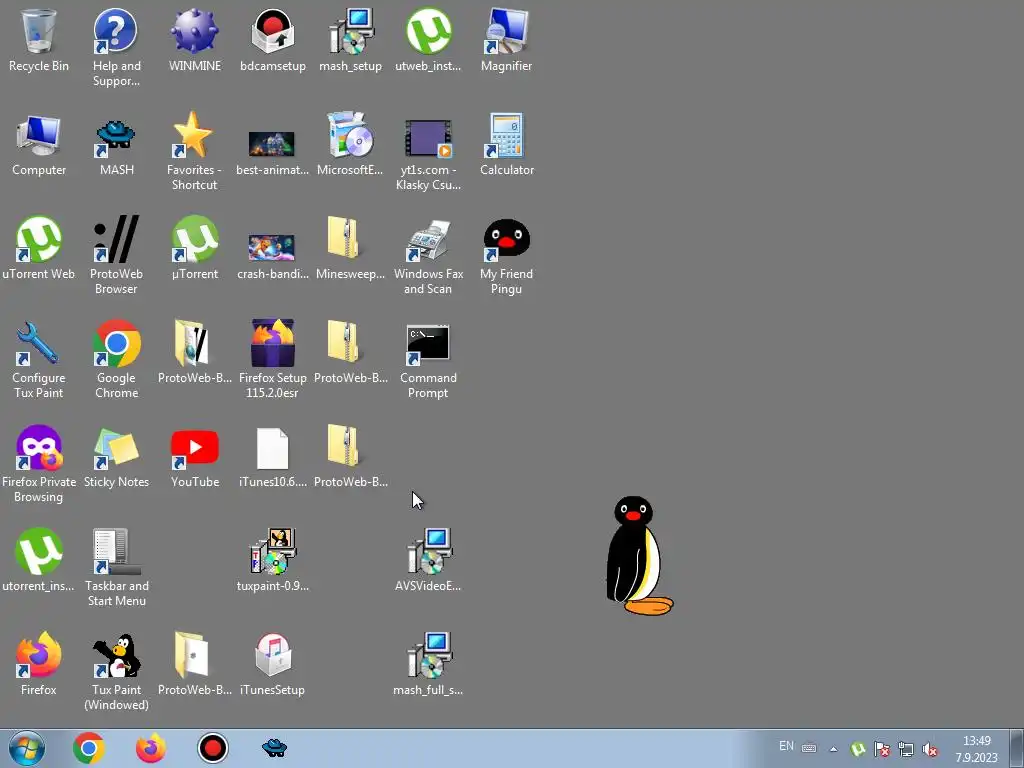This screenshot has width=1024, height=768.
Task: Click the network tray icon
Action: 906,749
